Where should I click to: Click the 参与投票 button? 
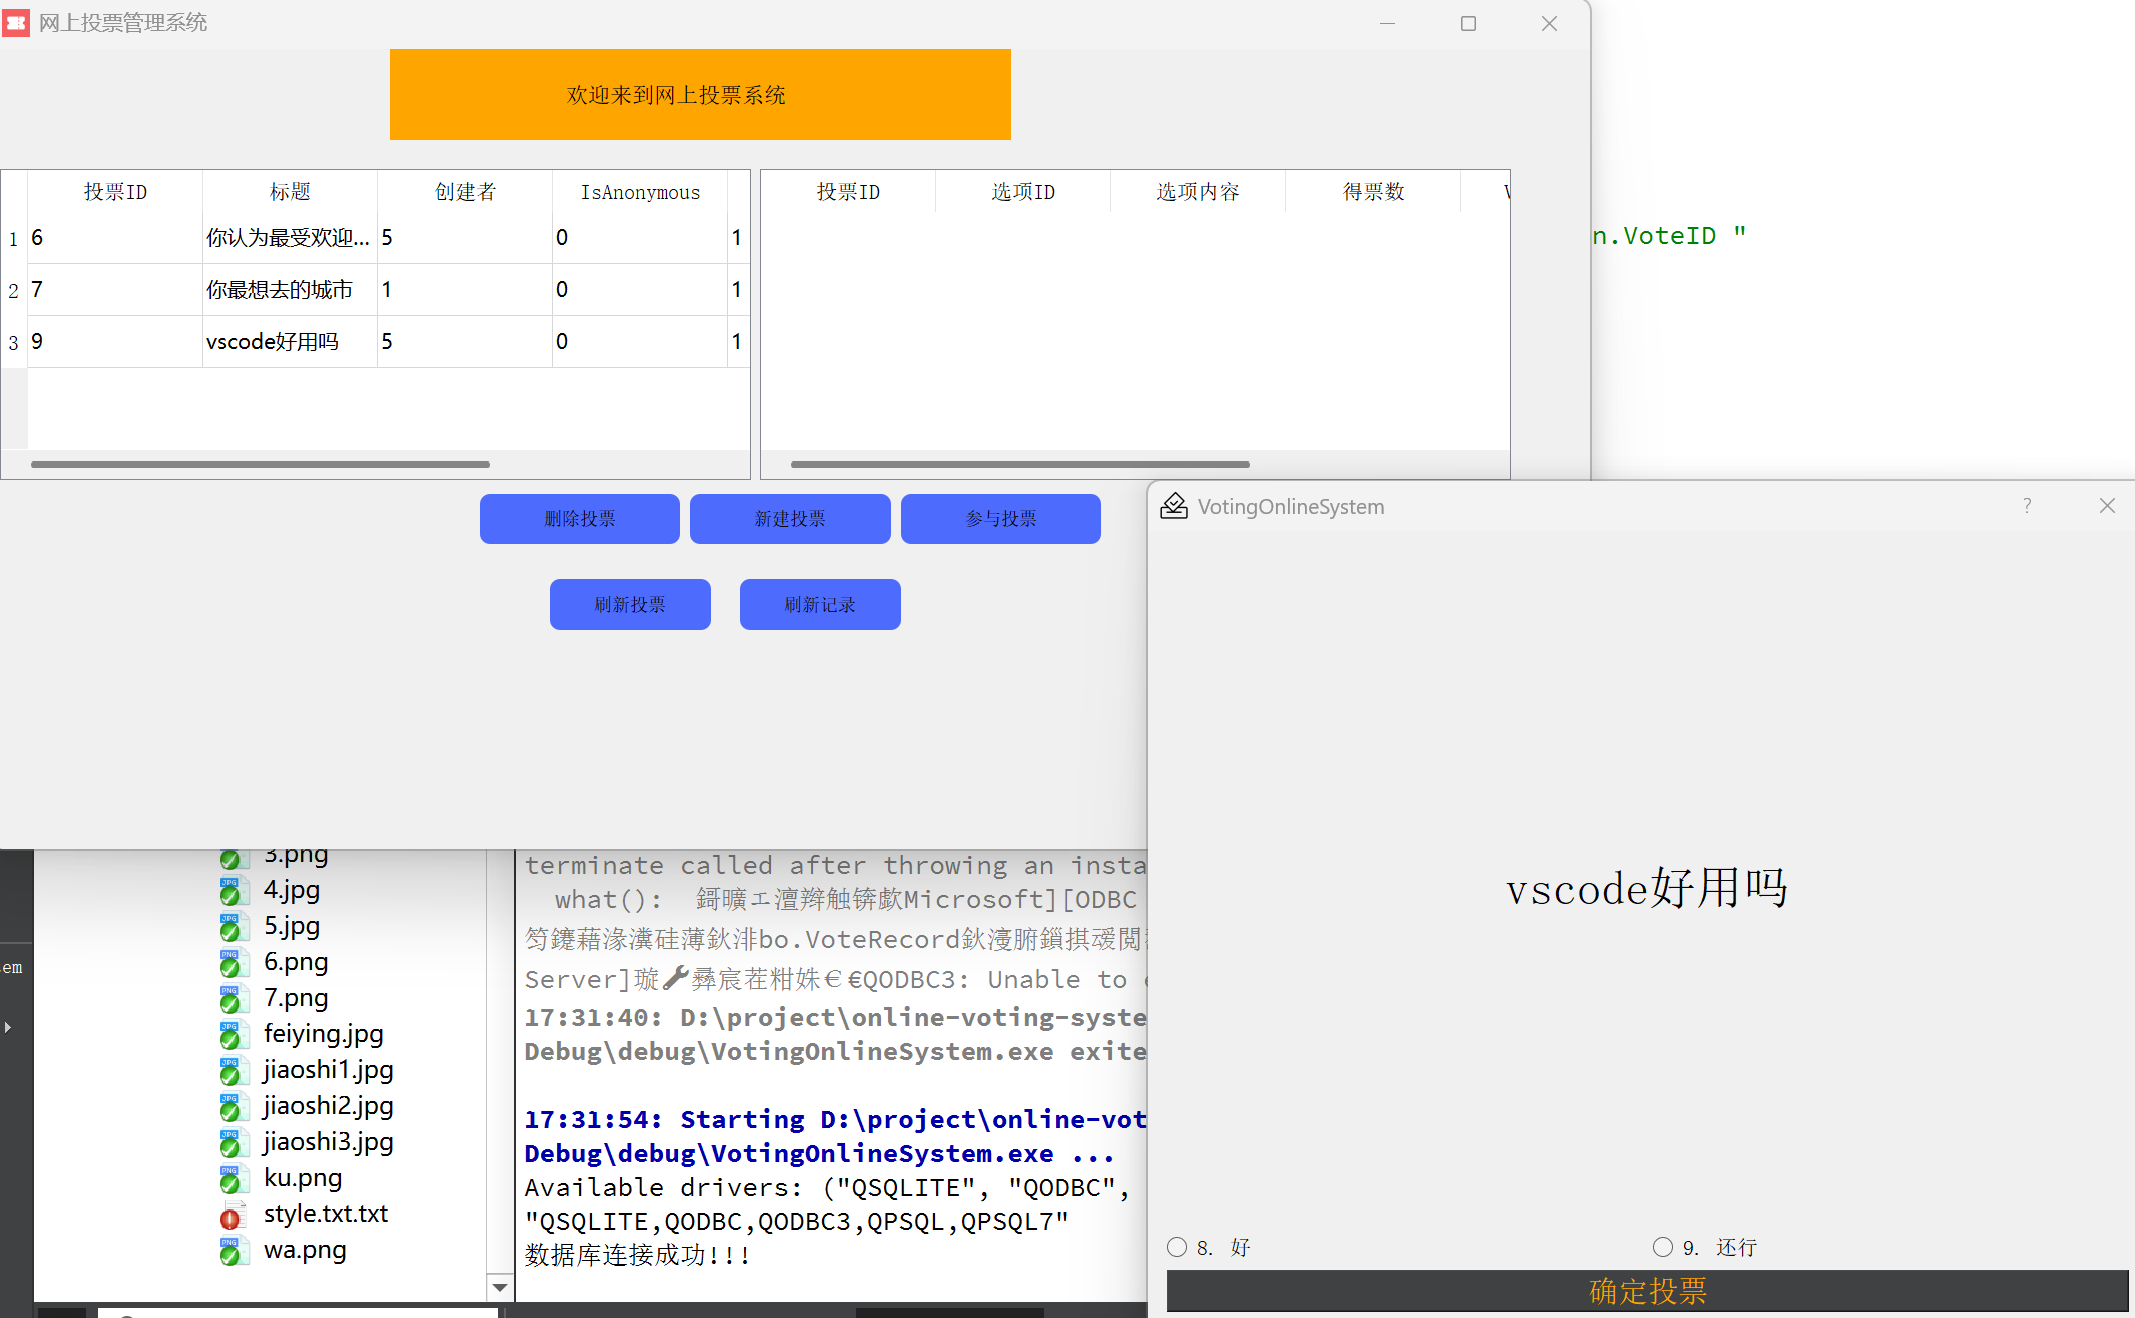pyautogui.click(x=1000, y=519)
